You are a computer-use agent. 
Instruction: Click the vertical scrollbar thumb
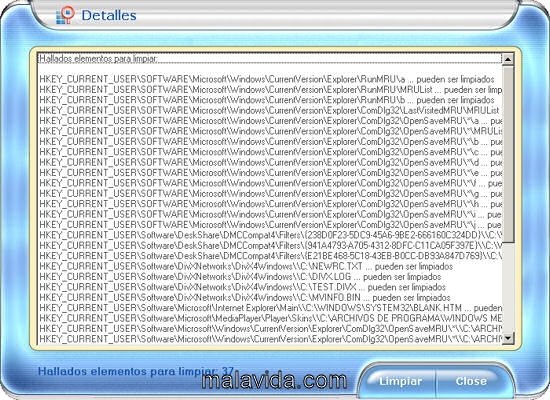[x=508, y=154]
